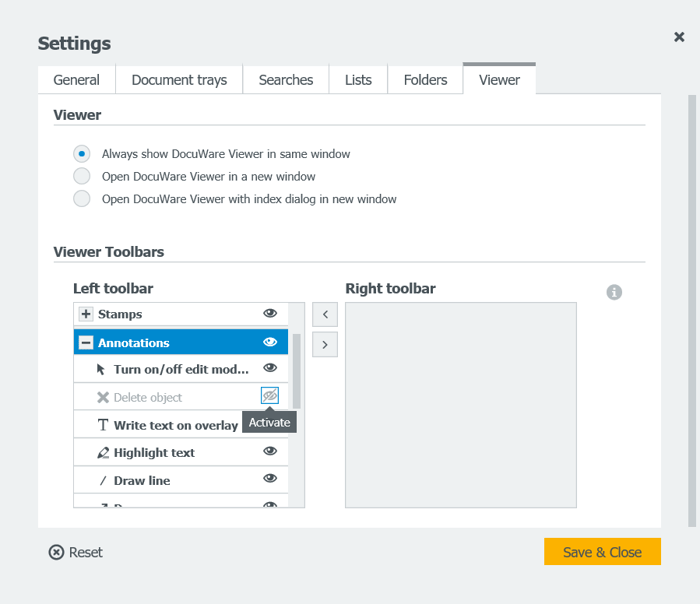Hide the Stamps group via eye icon
Viewport: 700px width, 604px height.
[269, 314]
